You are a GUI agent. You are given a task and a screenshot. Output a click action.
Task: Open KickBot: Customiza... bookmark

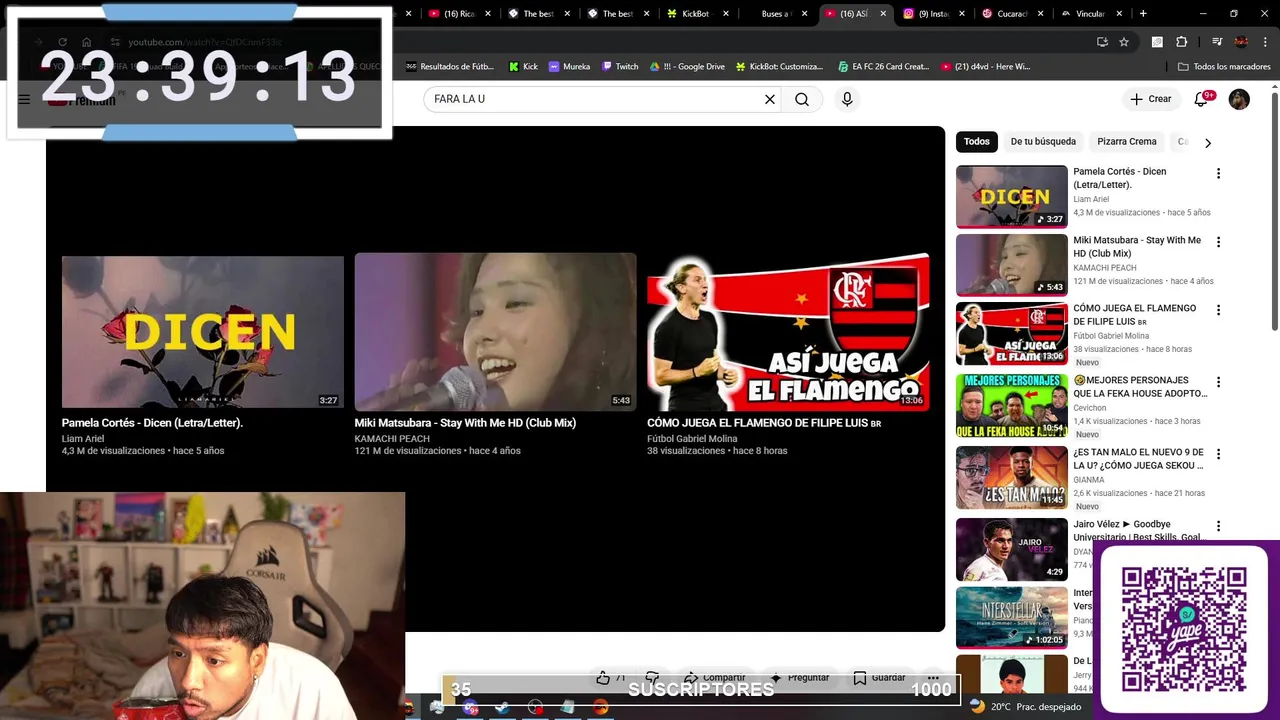(x=778, y=66)
